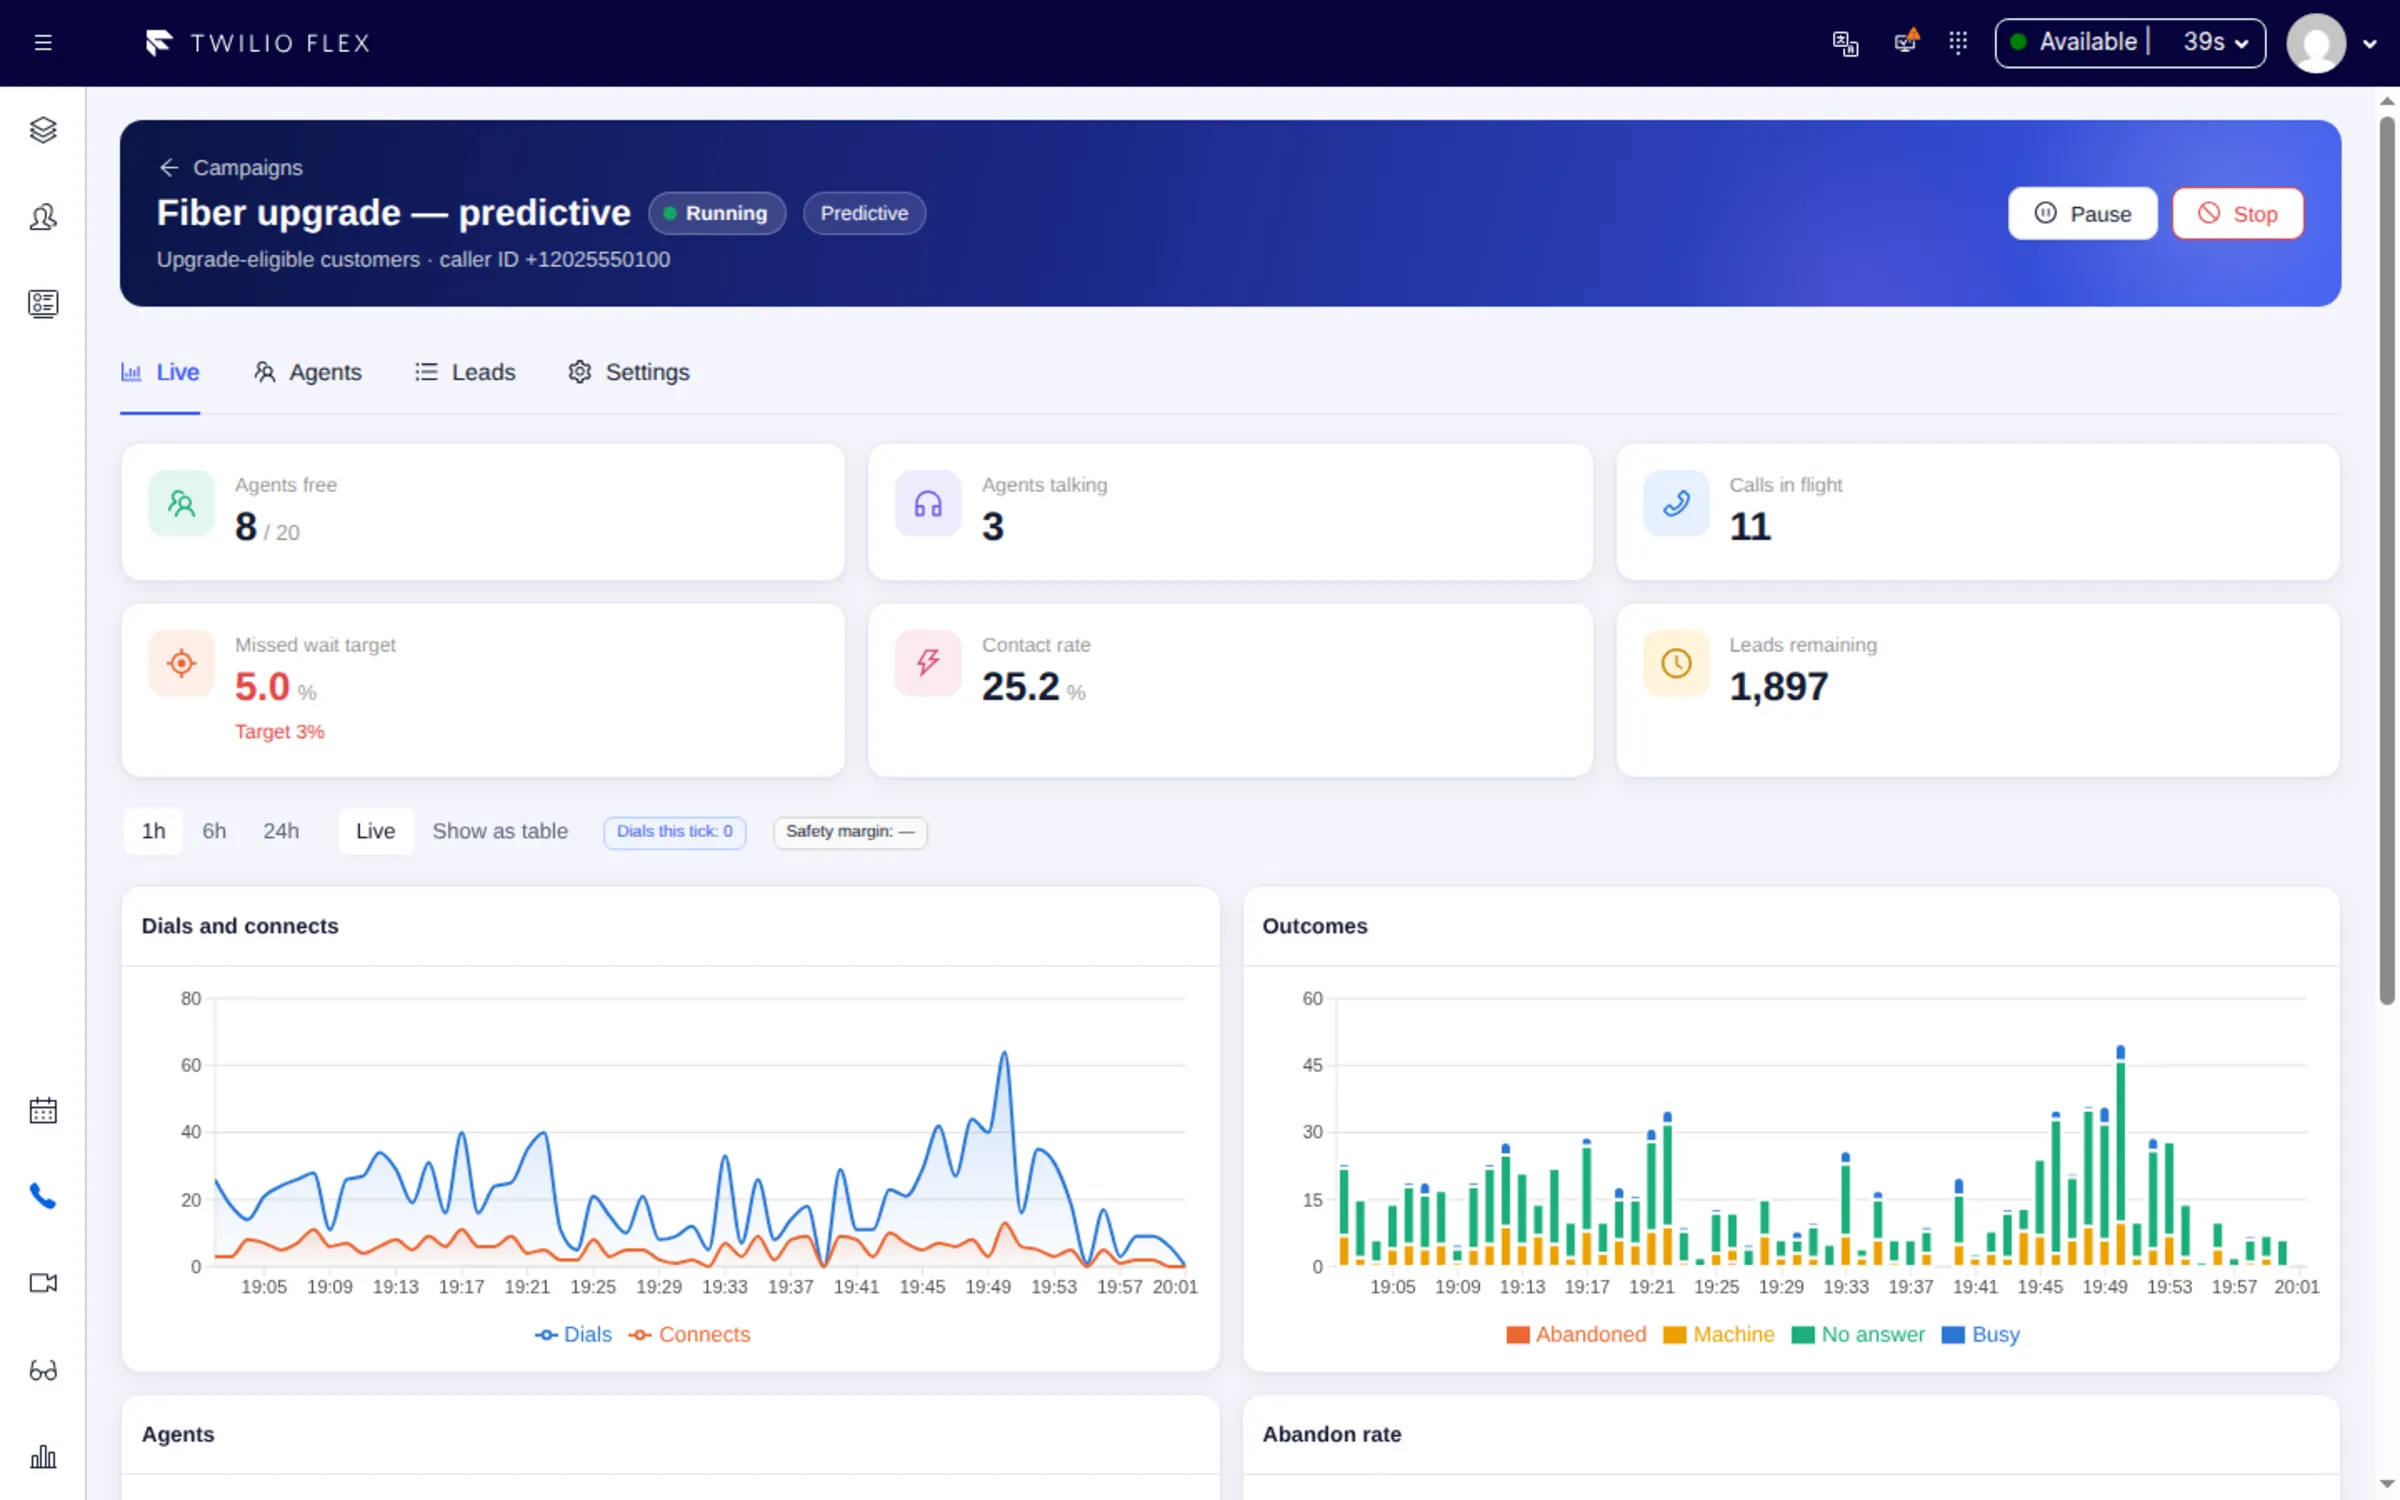Toggle No answer swatch in Outcomes legend
This screenshot has height=1500, width=2400.
1803,1335
